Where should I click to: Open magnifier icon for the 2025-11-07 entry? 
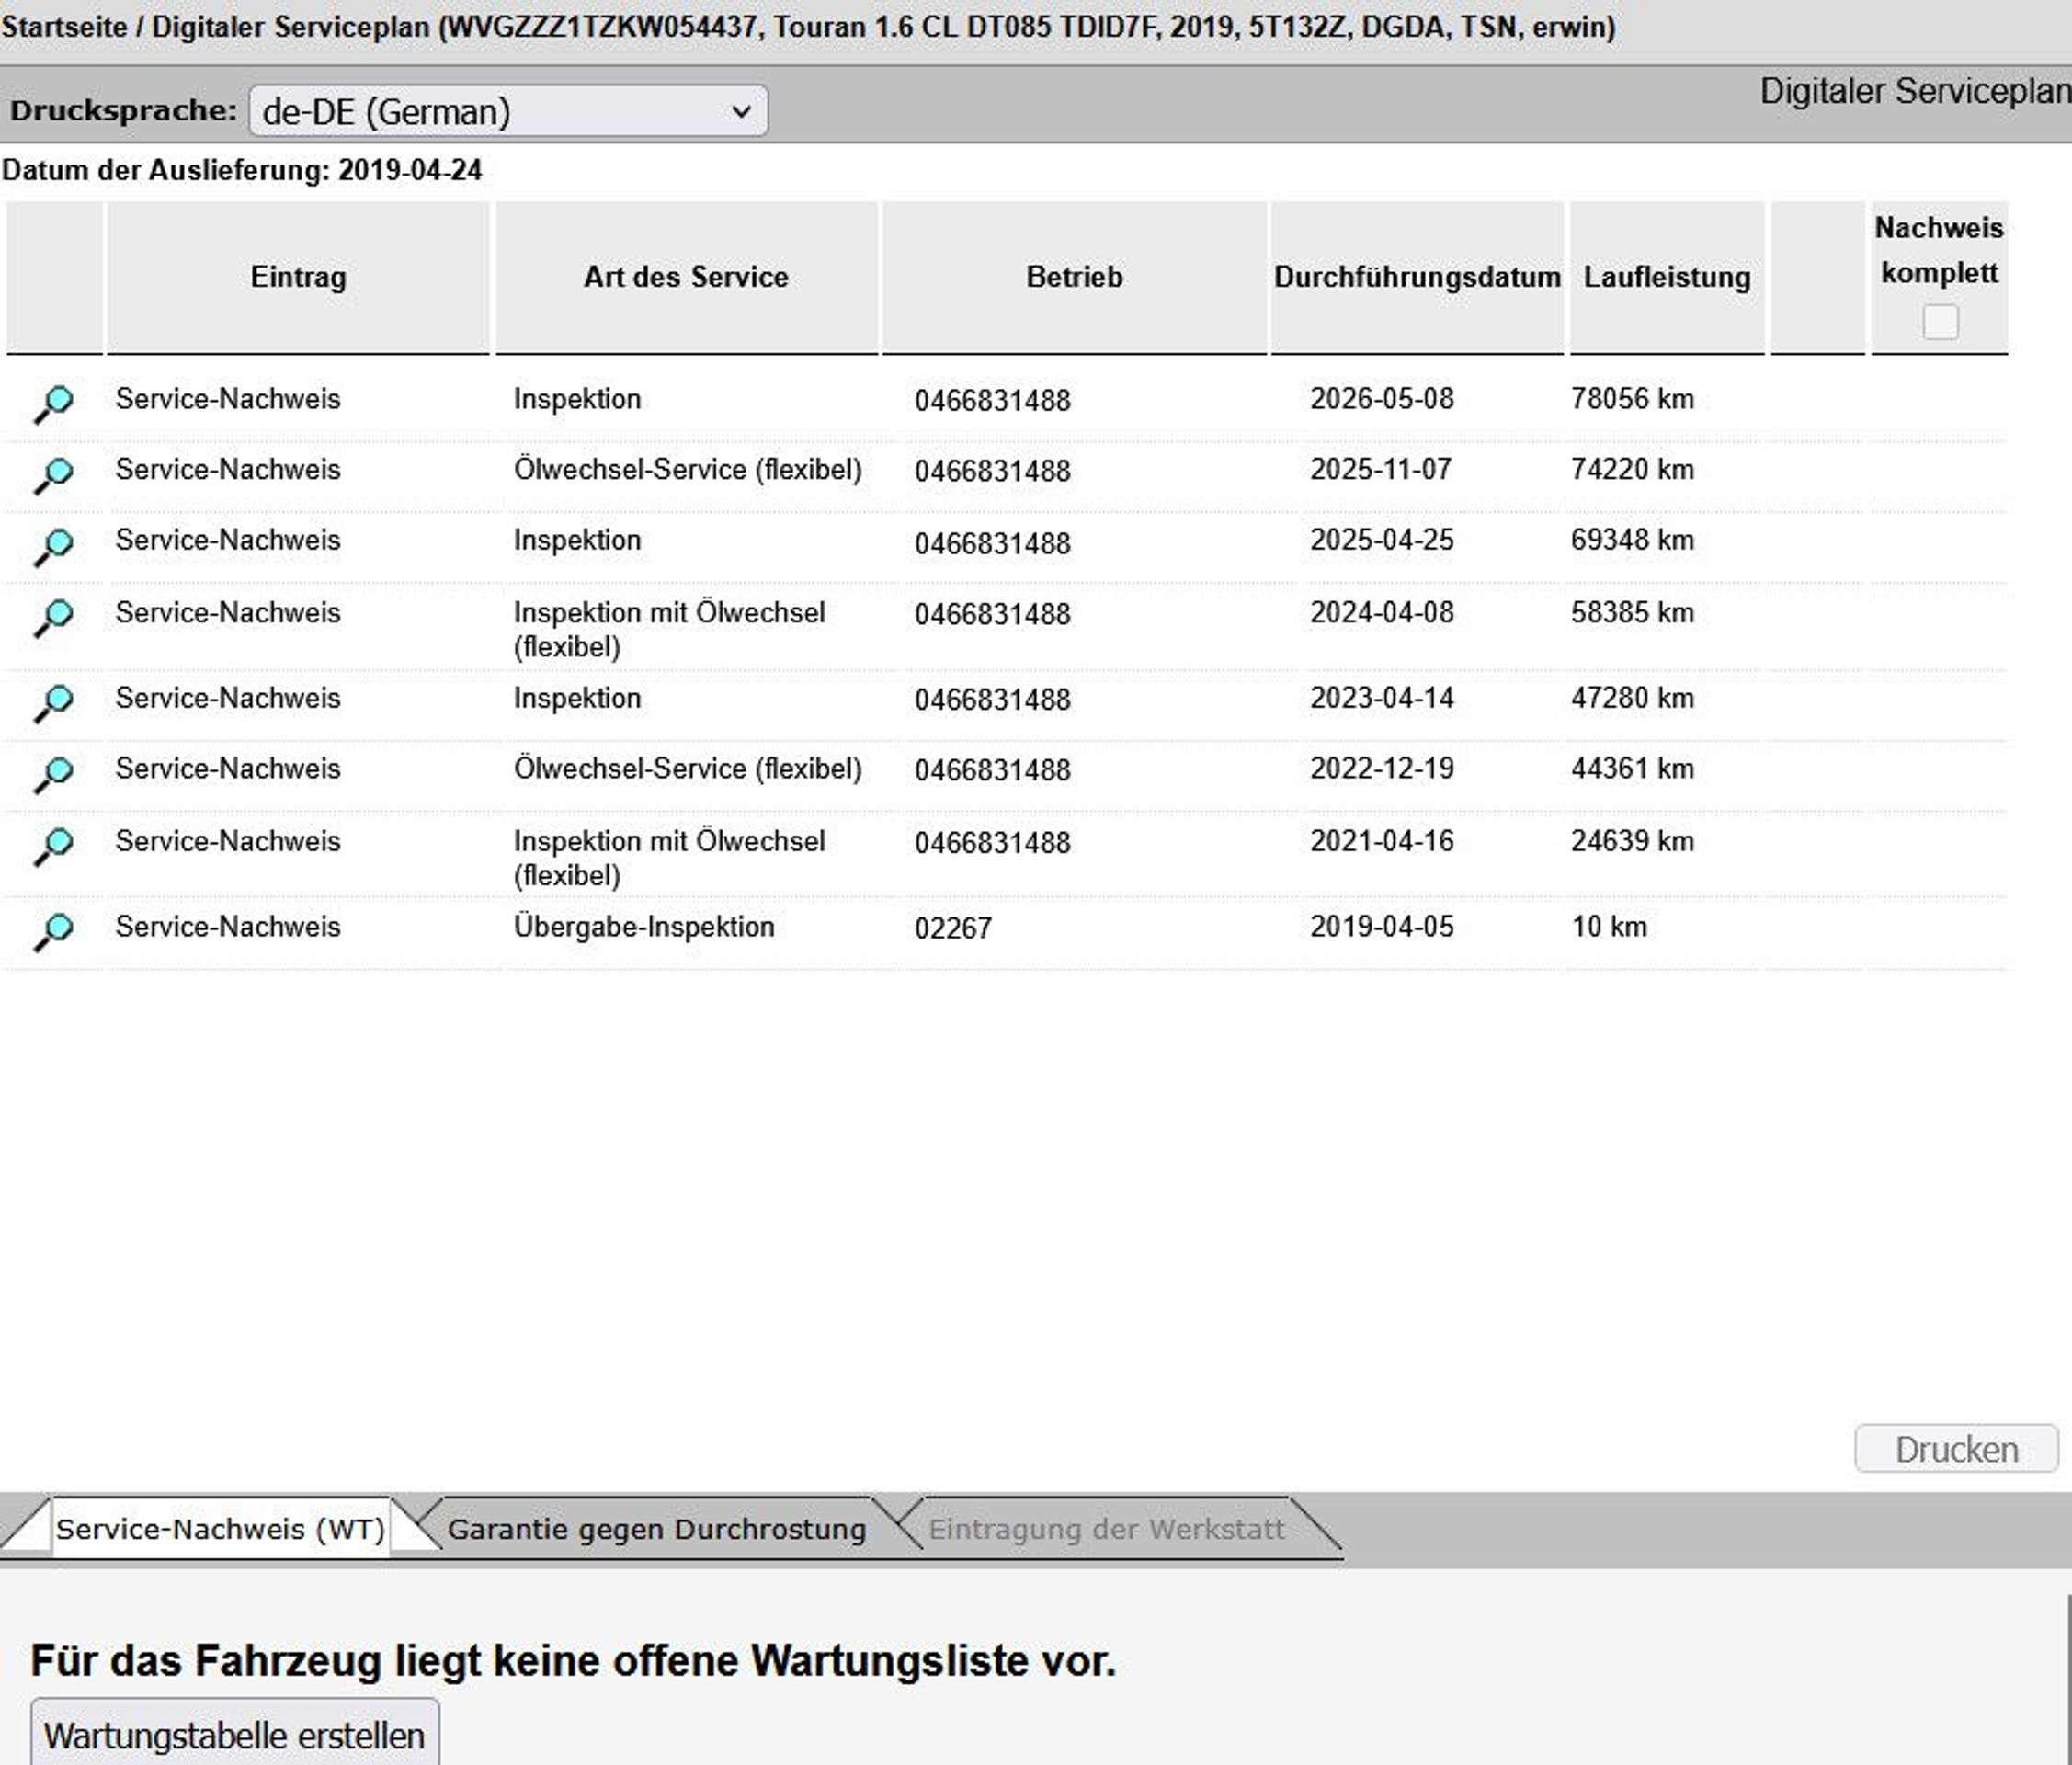tap(54, 474)
